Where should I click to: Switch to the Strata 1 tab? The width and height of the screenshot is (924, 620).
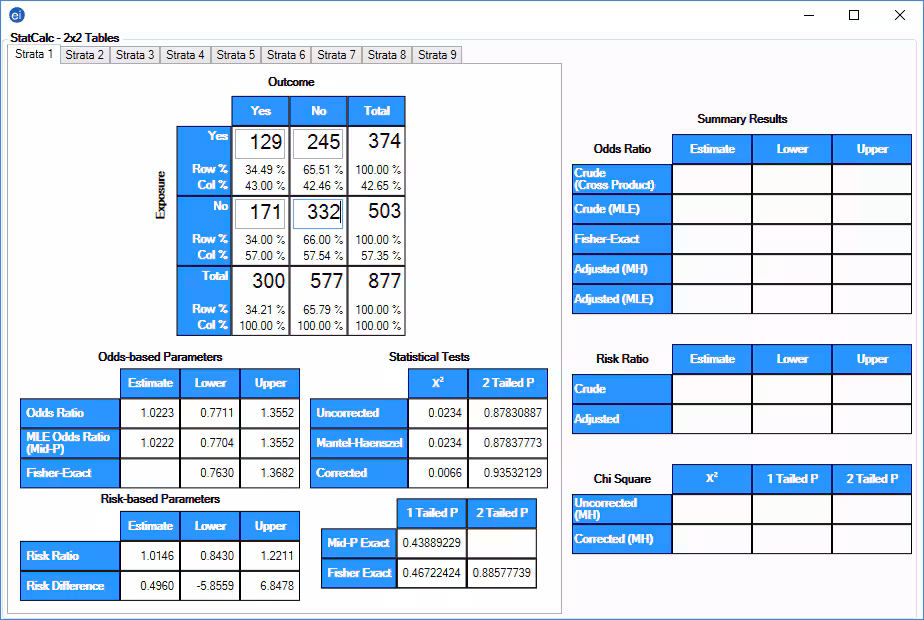(34, 54)
